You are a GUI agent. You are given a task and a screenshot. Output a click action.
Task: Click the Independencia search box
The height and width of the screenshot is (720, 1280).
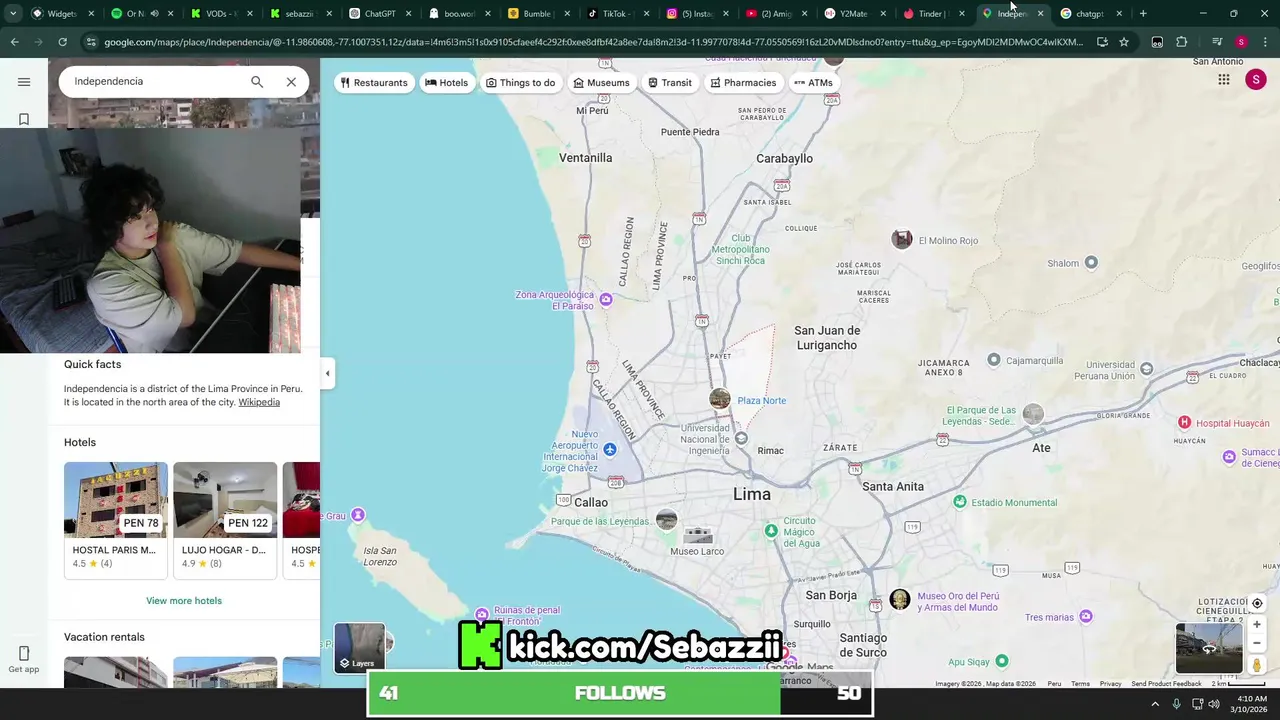click(155, 82)
